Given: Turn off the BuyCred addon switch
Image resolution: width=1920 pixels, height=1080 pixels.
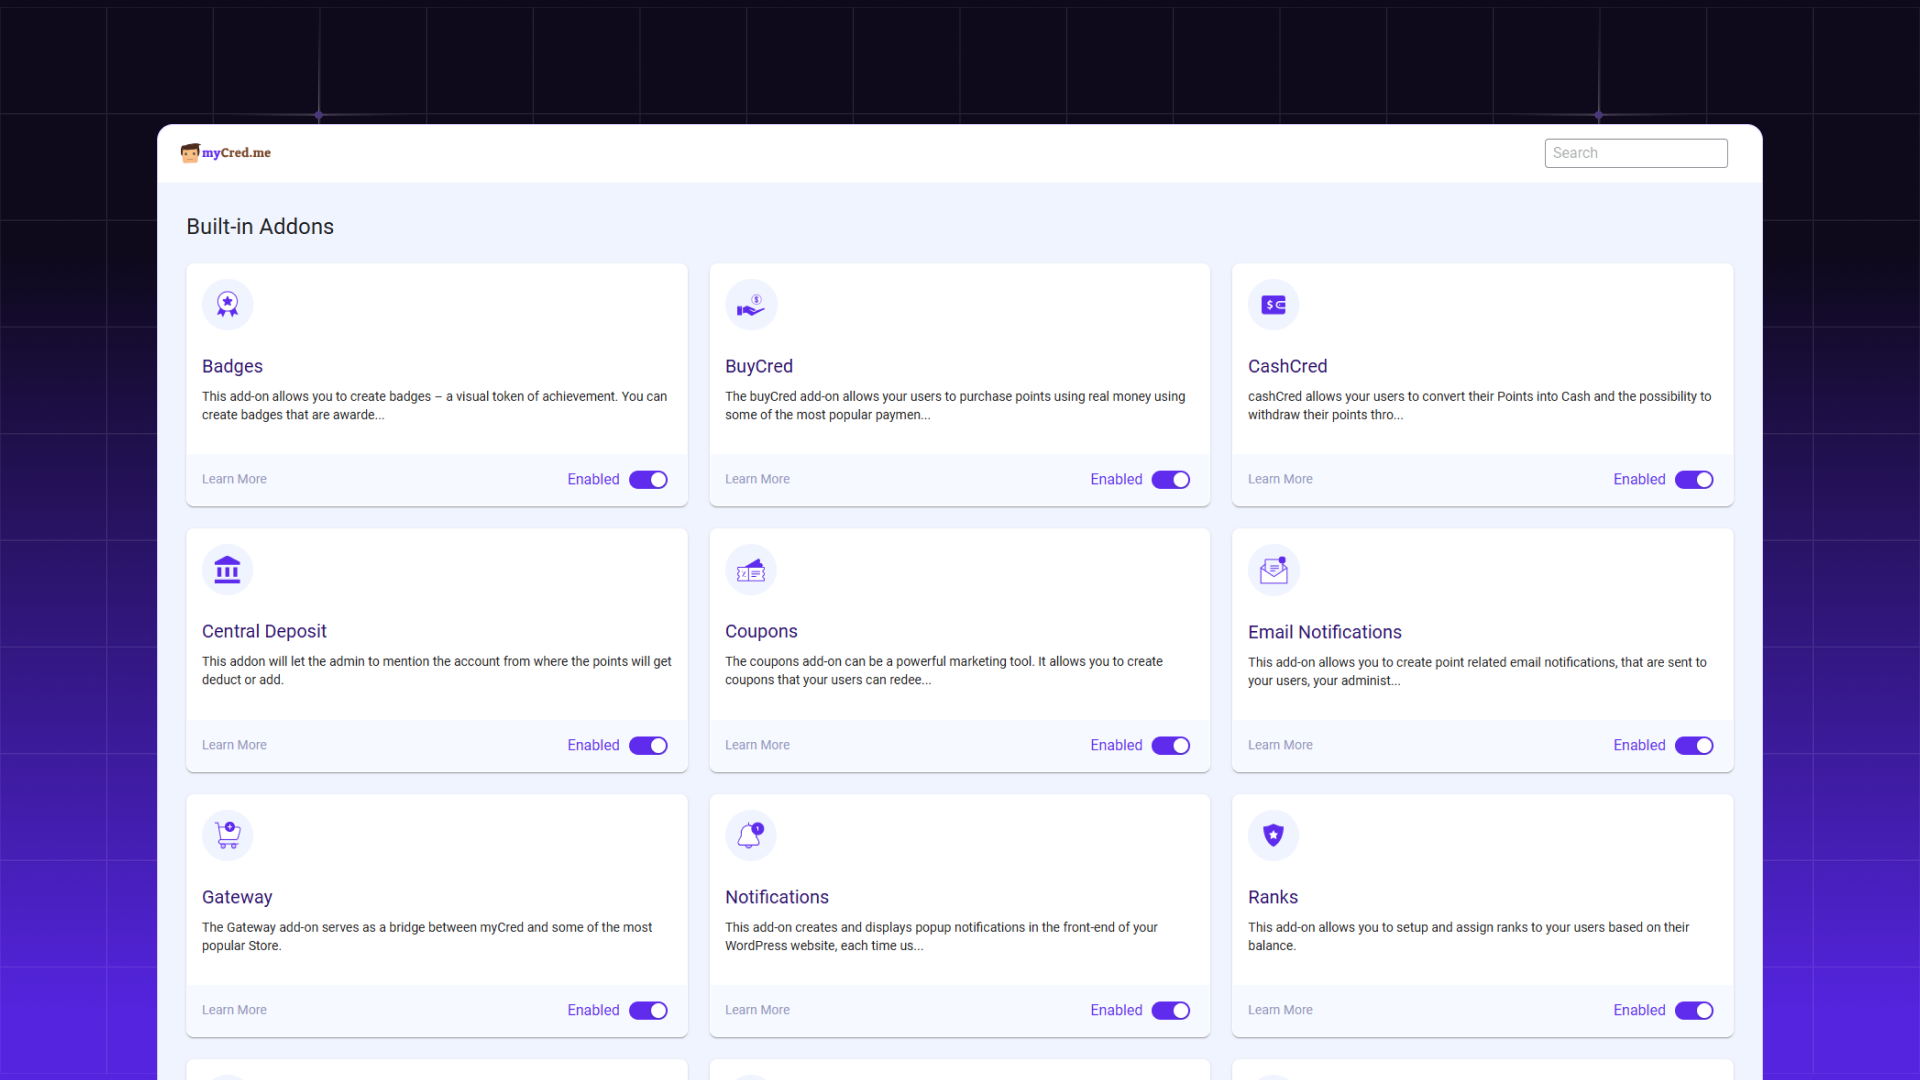Looking at the screenshot, I should [x=1170, y=480].
